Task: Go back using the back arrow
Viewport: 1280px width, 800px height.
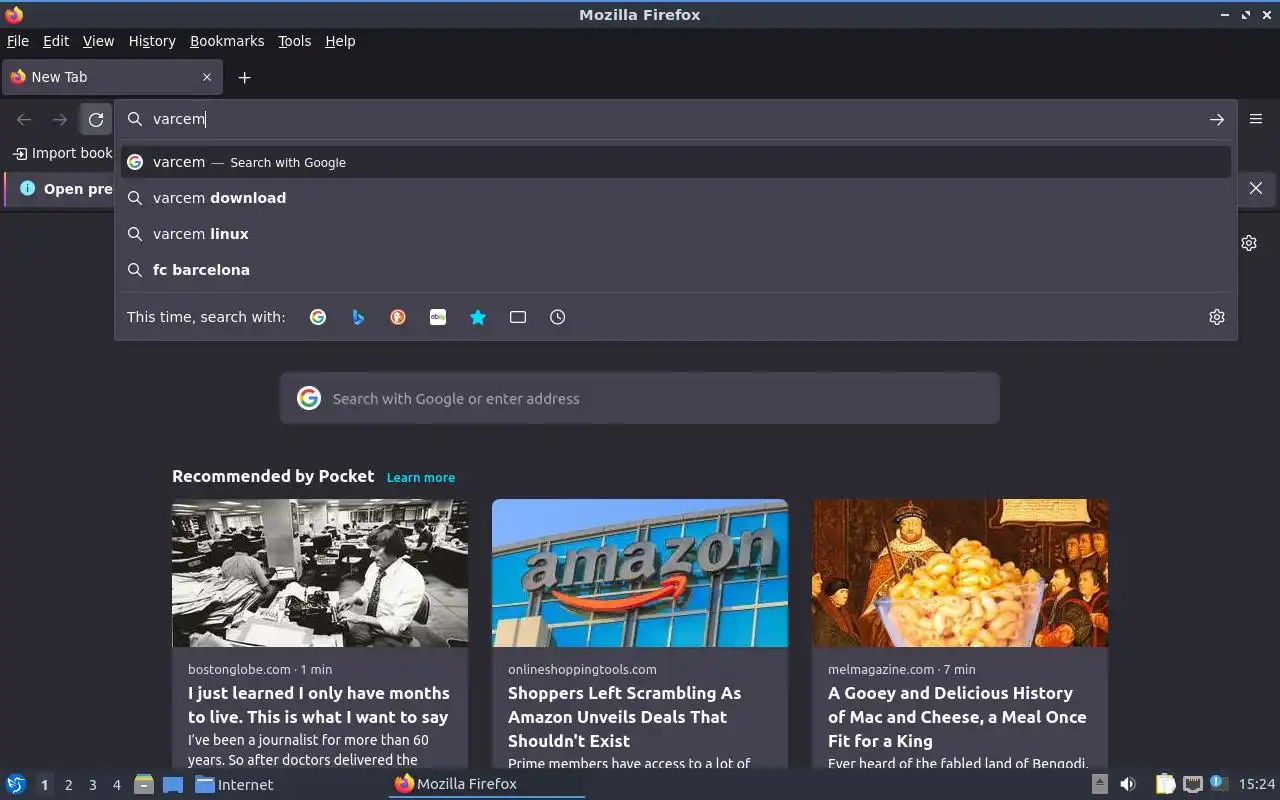Action: [24, 120]
